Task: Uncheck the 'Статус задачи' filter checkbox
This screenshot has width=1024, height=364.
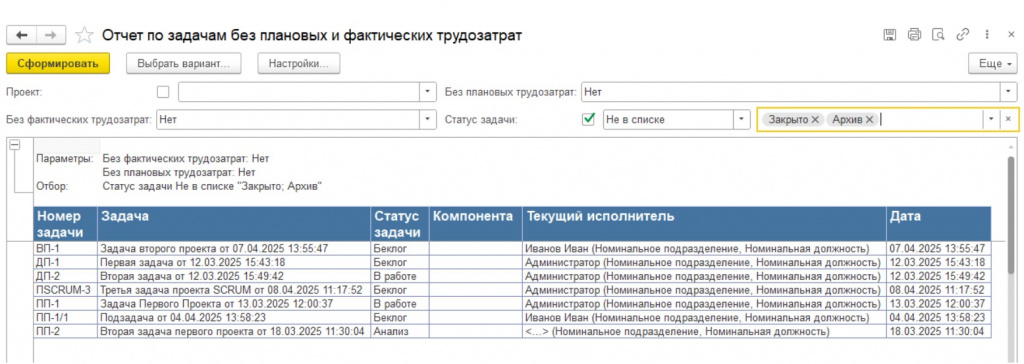Action: (588, 120)
